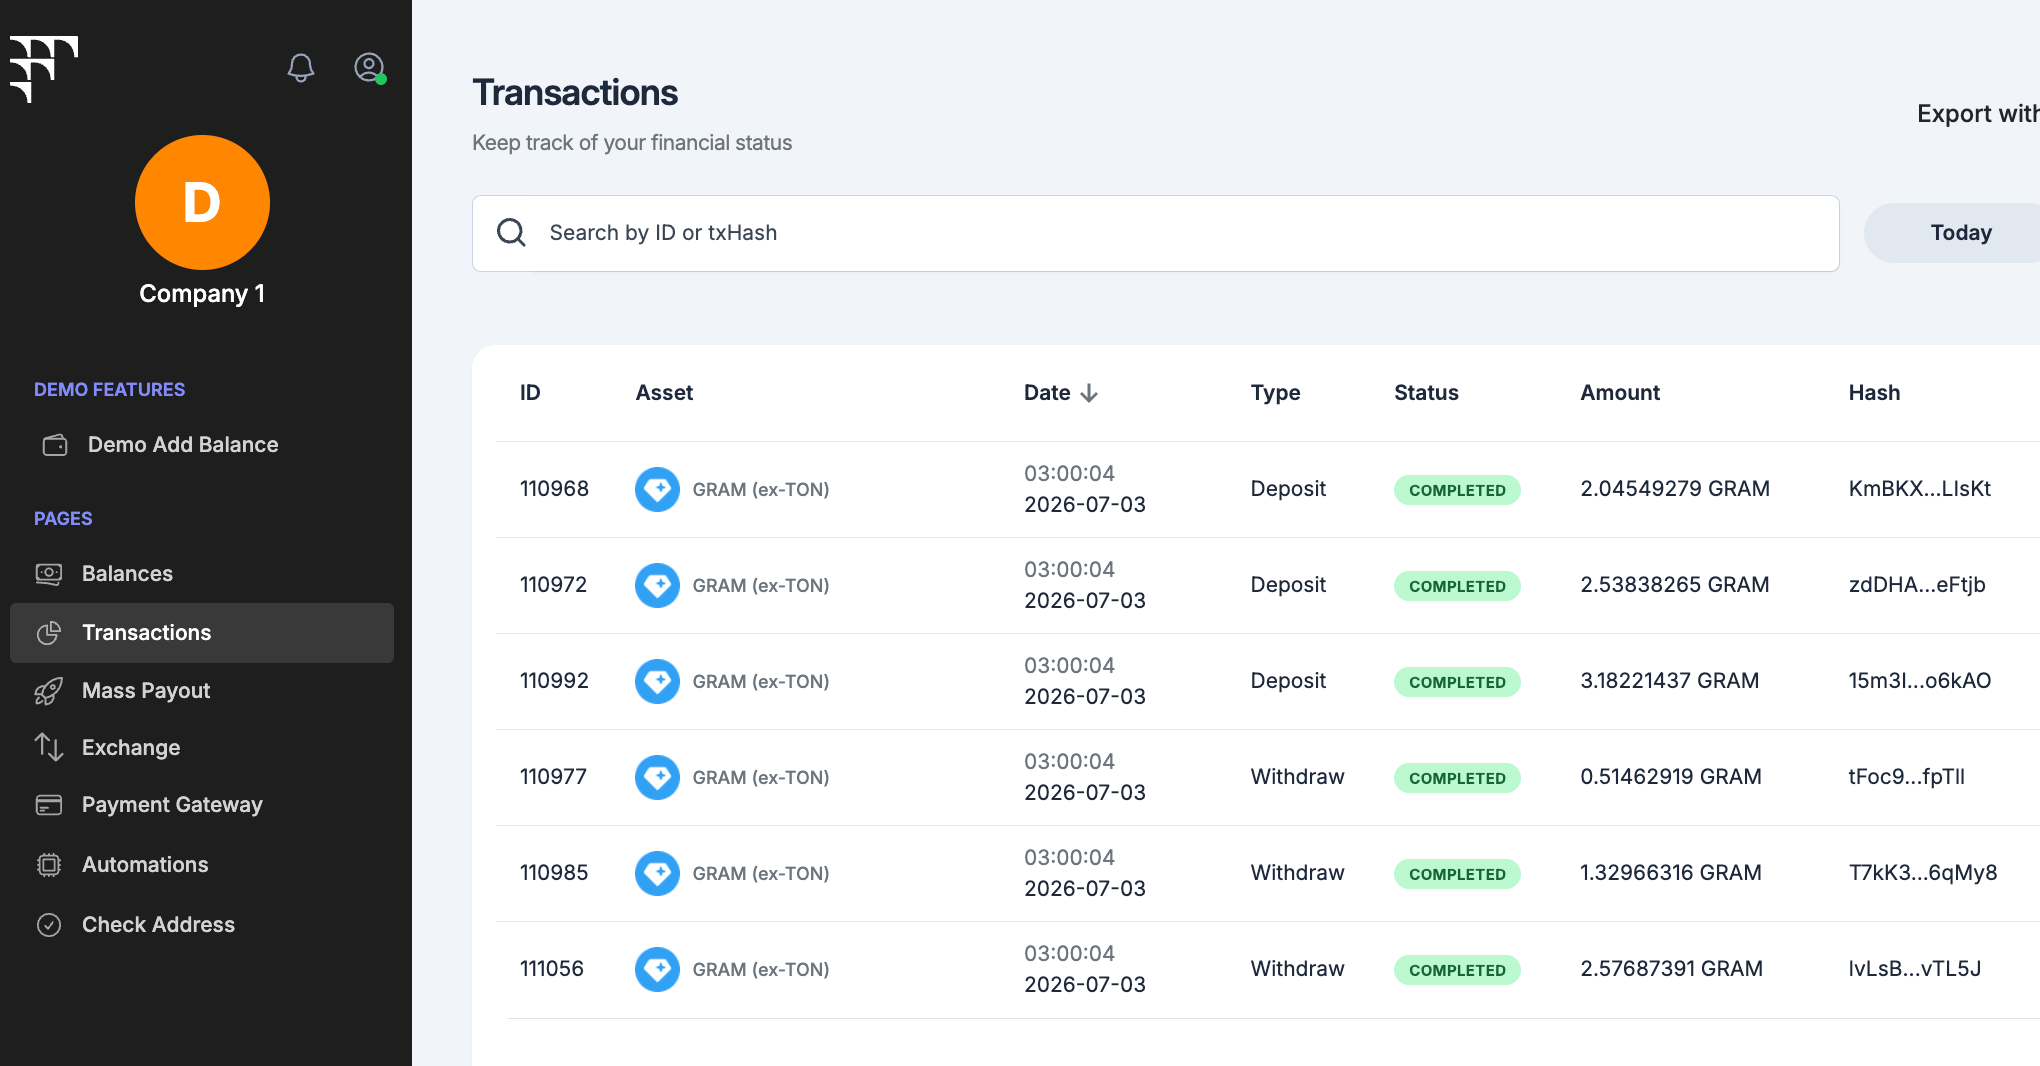The image size is (2040, 1066).
Task: Click the GRAM asset icon for transaction 110968
Action: 657,489
